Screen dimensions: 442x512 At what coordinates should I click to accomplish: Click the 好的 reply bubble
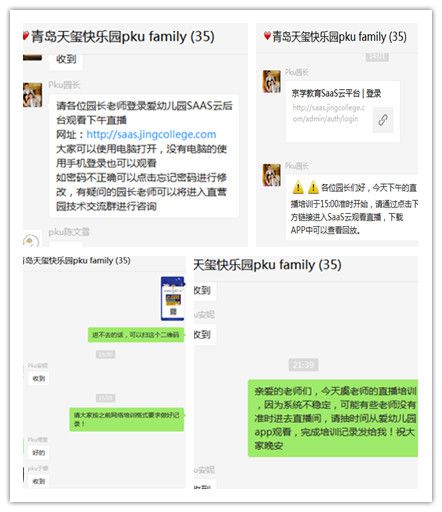(x=39, y=452)
